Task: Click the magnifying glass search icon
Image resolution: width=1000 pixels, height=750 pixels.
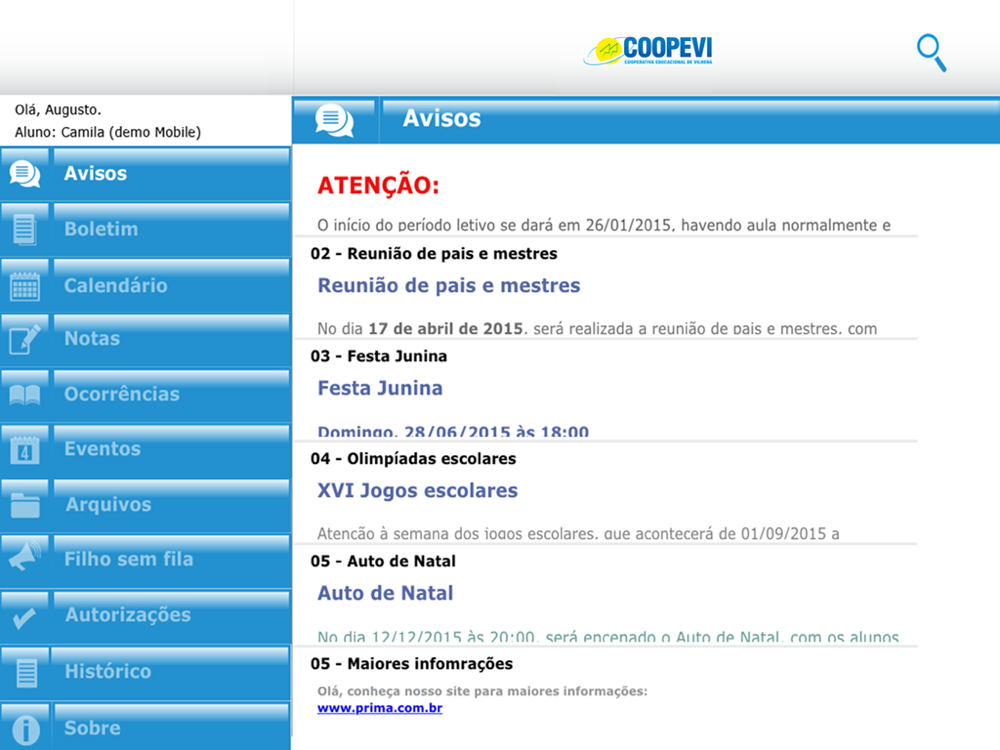Action: coord(931,53)
